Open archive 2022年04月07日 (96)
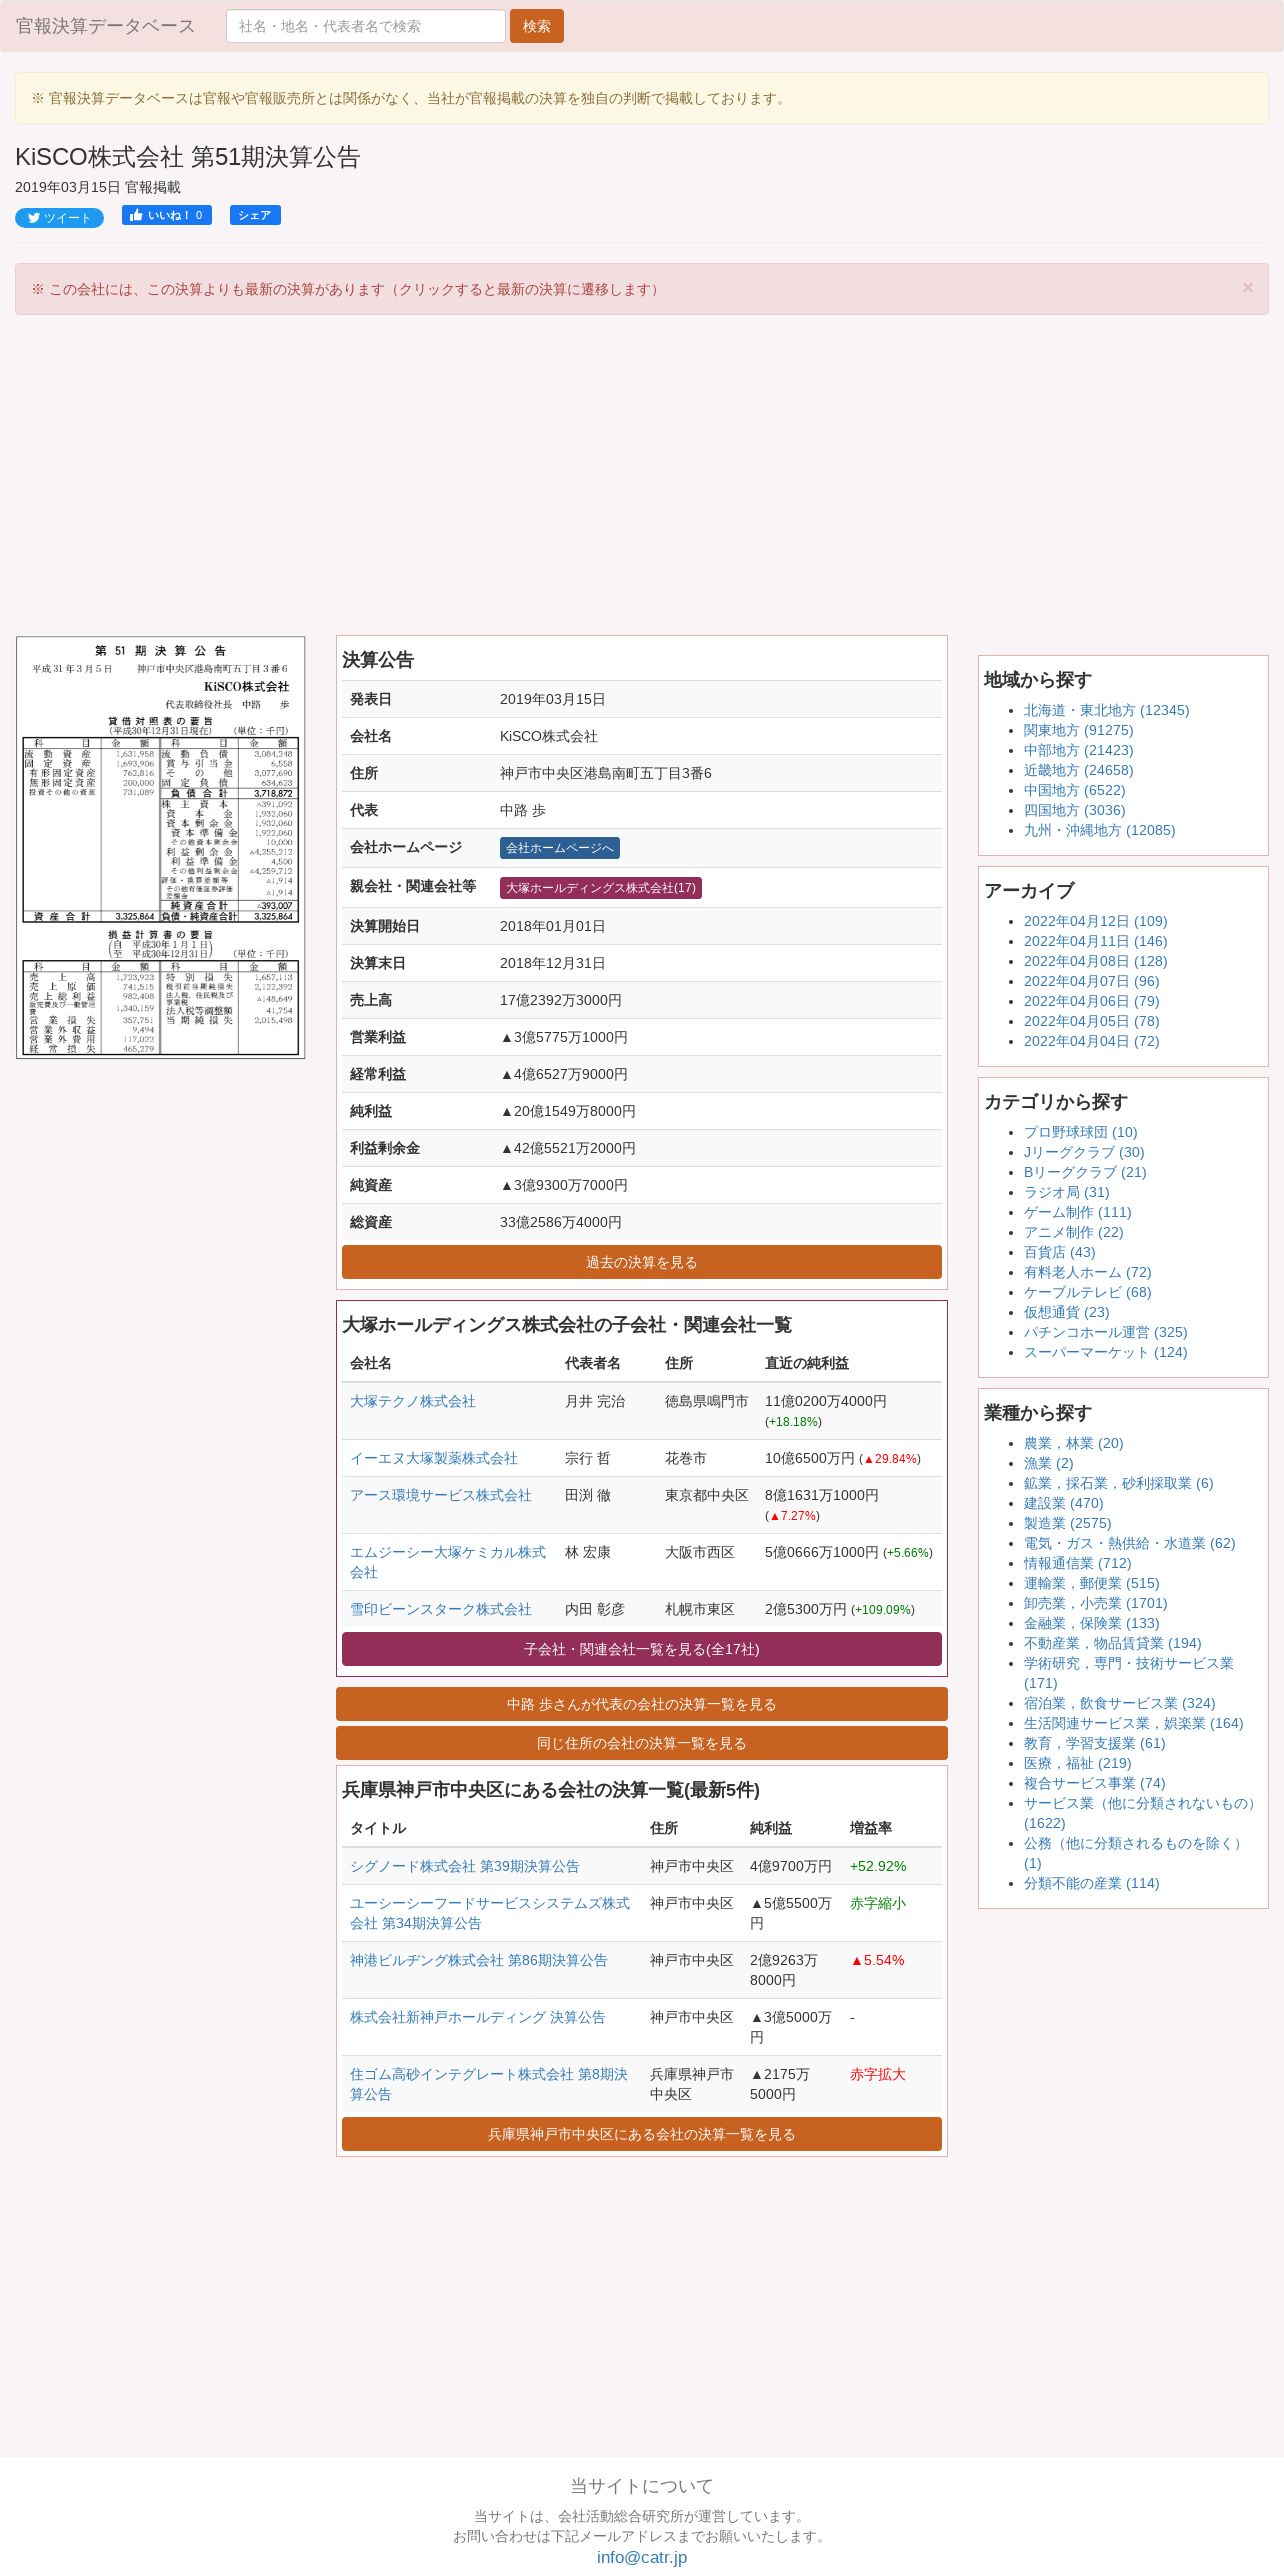This screenshot has height=2568, width=1284. click(x=1091, y=981)
